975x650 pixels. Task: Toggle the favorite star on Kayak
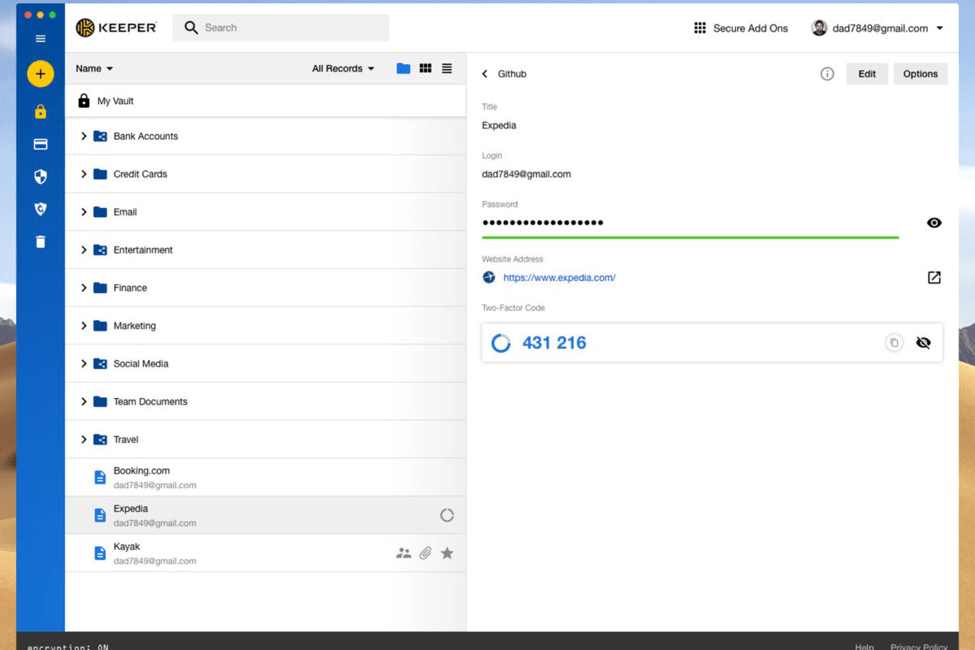[x=447, y=551]
